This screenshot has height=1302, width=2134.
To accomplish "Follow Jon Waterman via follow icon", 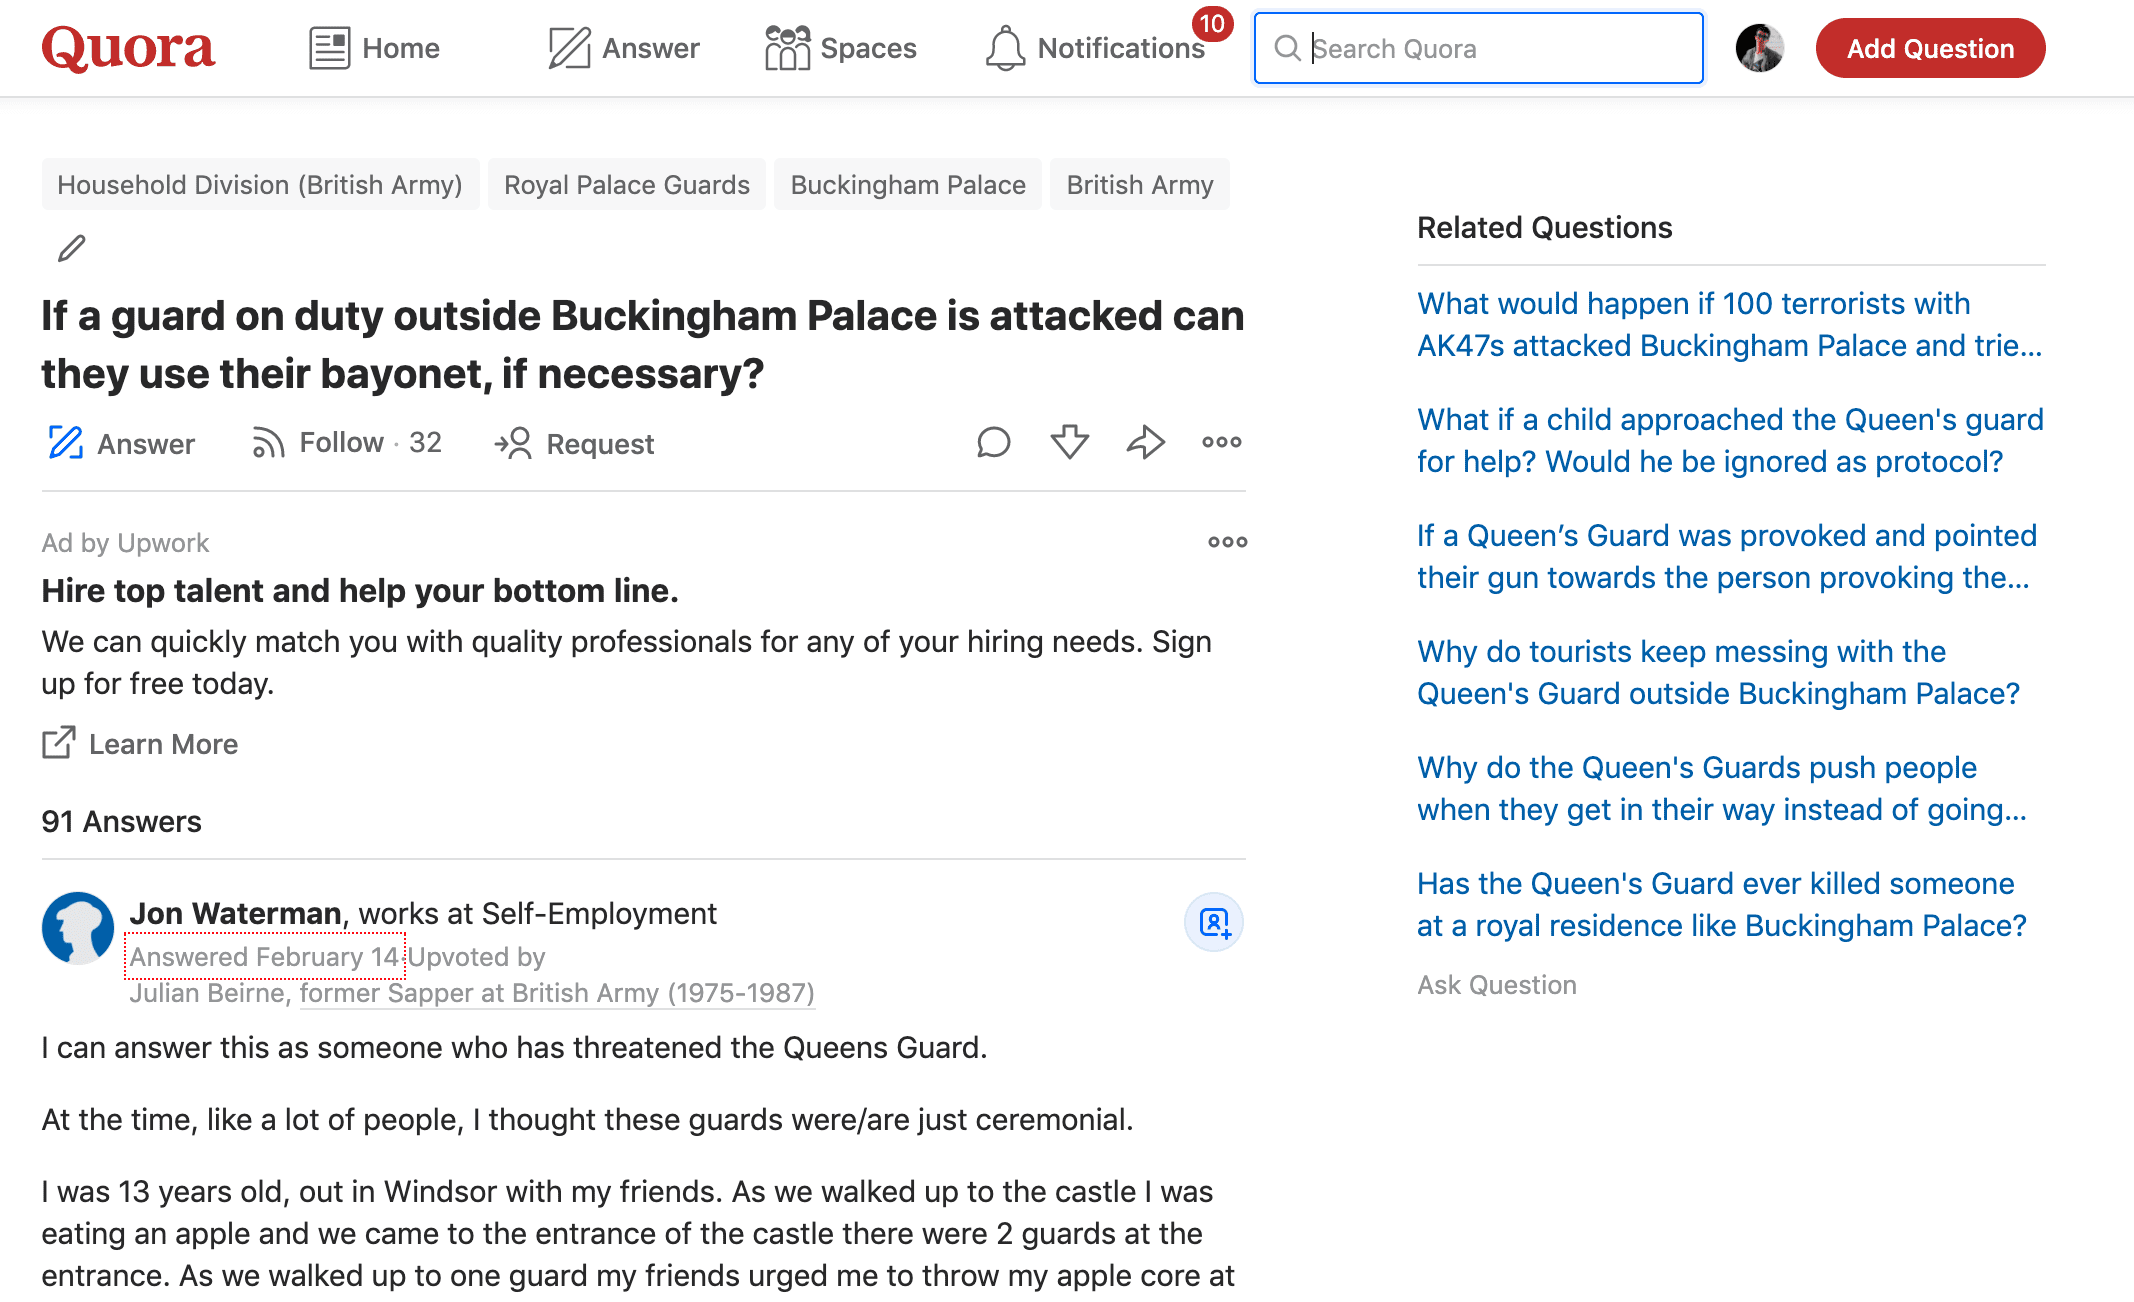I will [x=1214, y=922].
